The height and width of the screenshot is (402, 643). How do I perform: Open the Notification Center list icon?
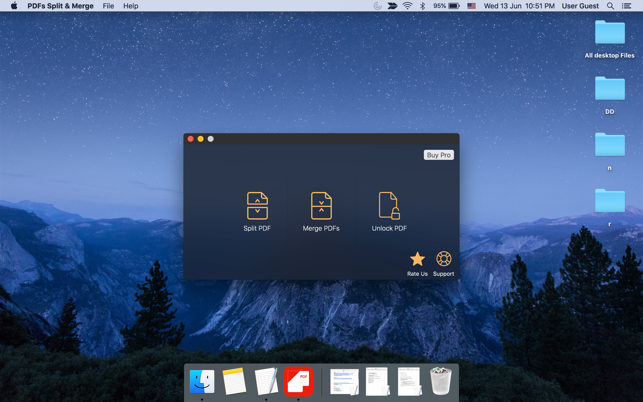point(627,6)
